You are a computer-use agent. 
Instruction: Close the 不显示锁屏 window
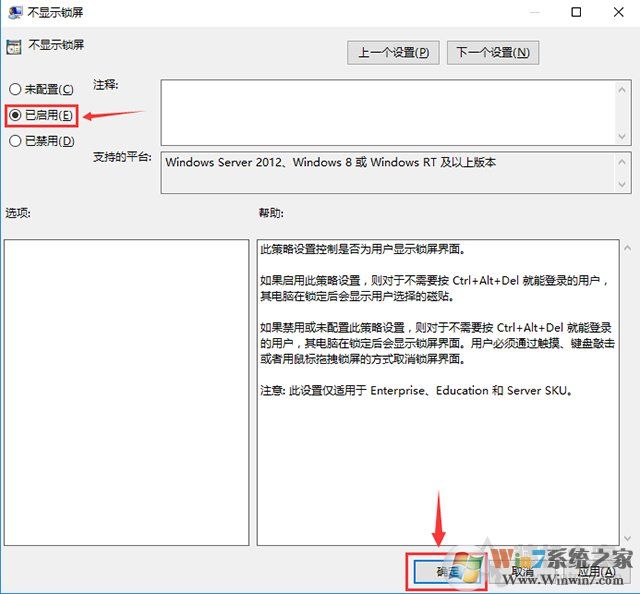pyautogui.click(x=618, y=12)
